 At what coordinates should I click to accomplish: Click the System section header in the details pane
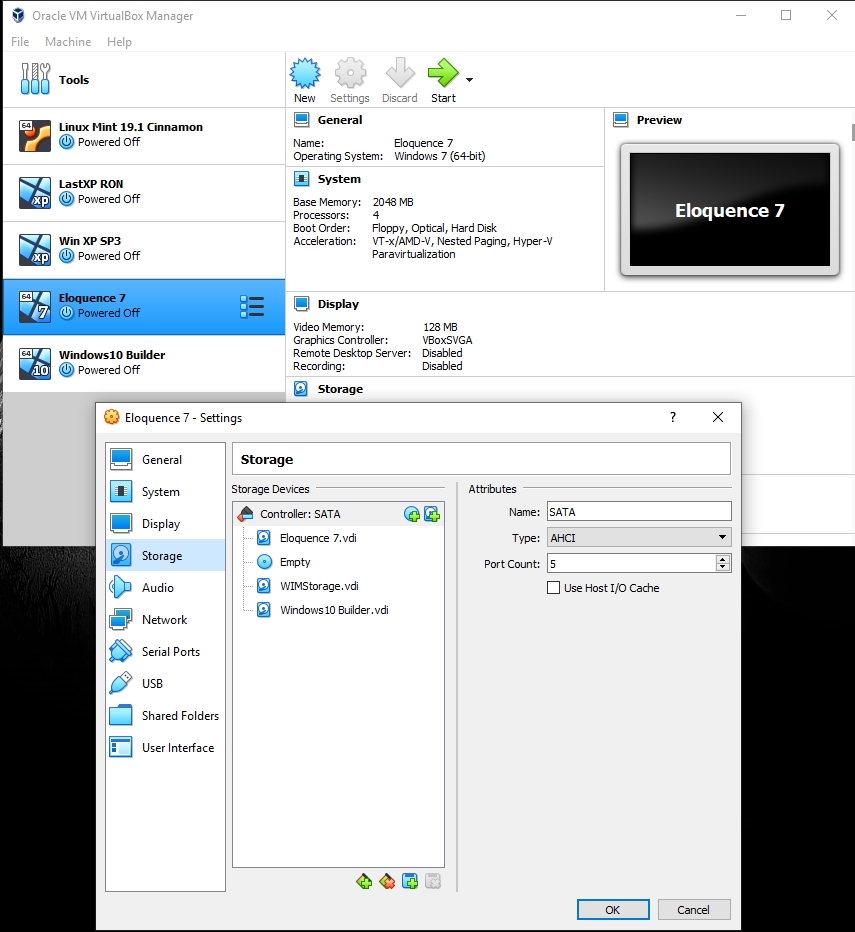pos(339,179)
